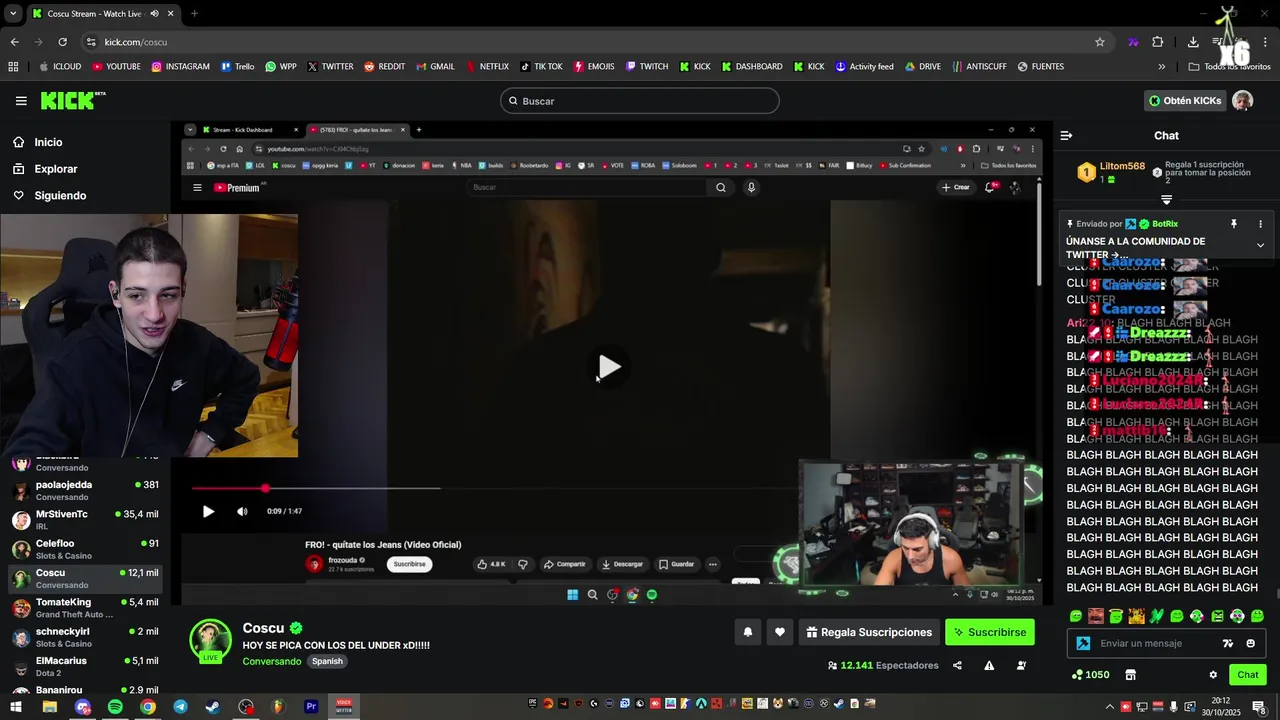Click Coscu channel avatar with LIVE badge
1280x720 pixels.
(211, 641)
